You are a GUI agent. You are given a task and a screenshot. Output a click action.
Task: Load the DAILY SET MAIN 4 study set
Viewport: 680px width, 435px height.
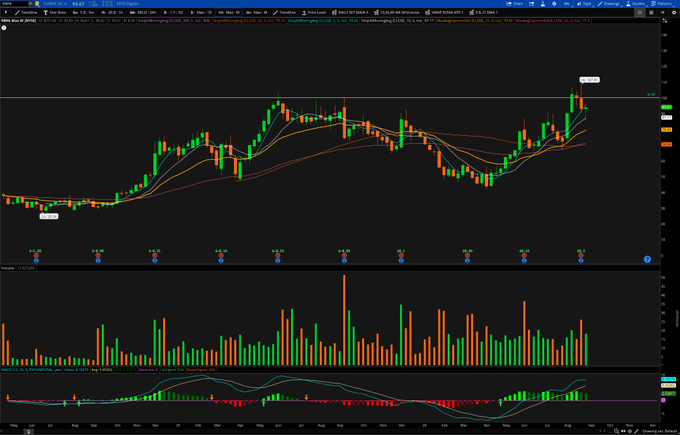click(x=350, y=13)
